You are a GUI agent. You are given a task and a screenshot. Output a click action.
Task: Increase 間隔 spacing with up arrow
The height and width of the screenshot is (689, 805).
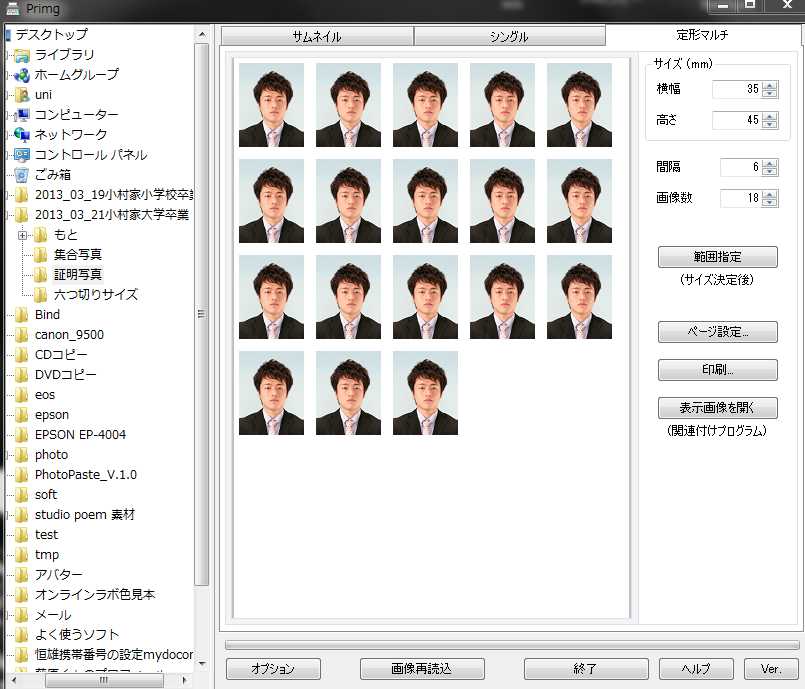(769, 163)
